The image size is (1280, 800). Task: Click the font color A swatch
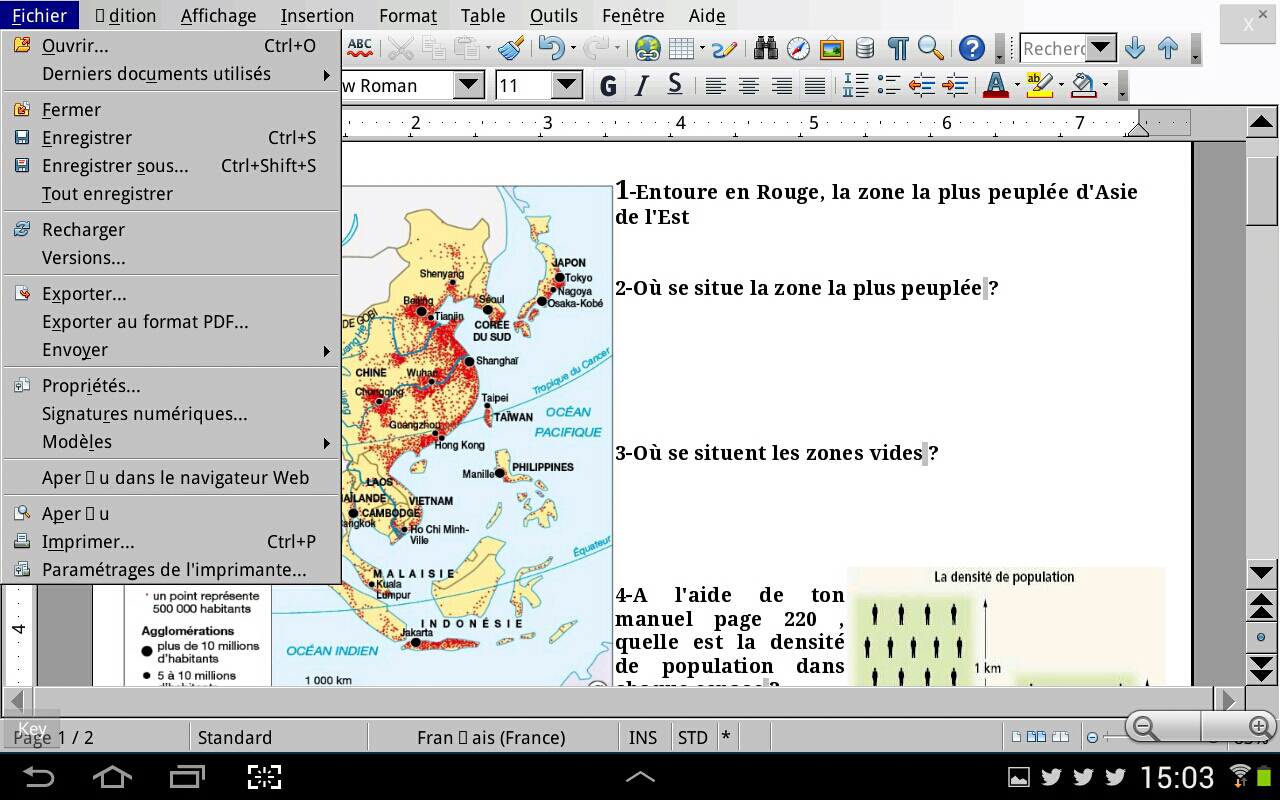tap(995, 86)
